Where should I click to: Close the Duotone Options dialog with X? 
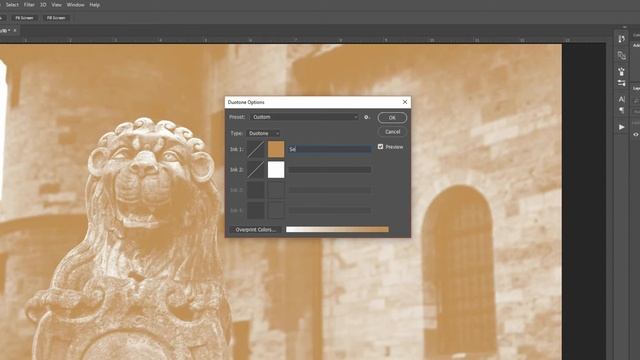(405, 102)
